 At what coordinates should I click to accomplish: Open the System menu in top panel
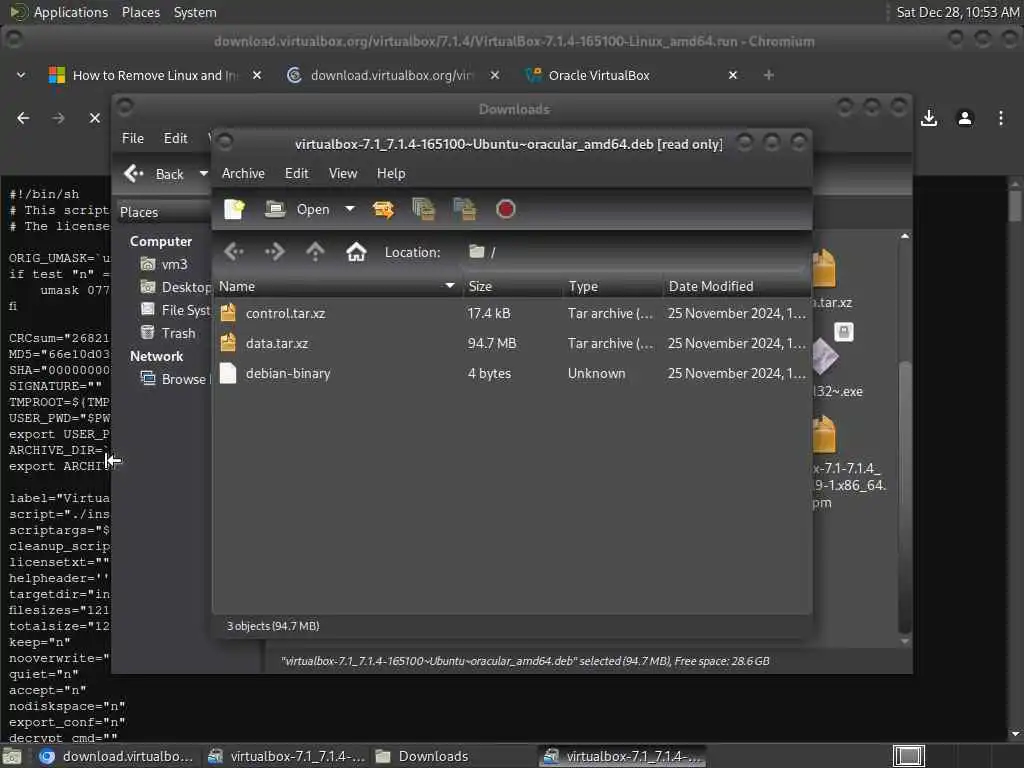tap(195, 12)
